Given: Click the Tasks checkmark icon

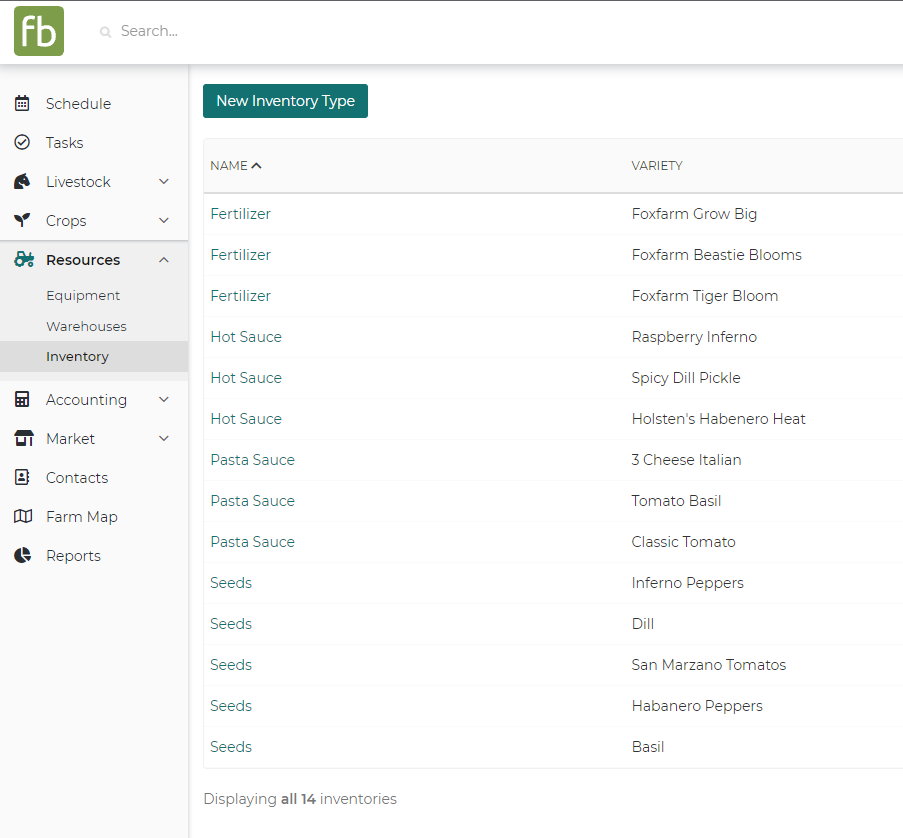Looking at the screenshot, I should pos(22,142).
